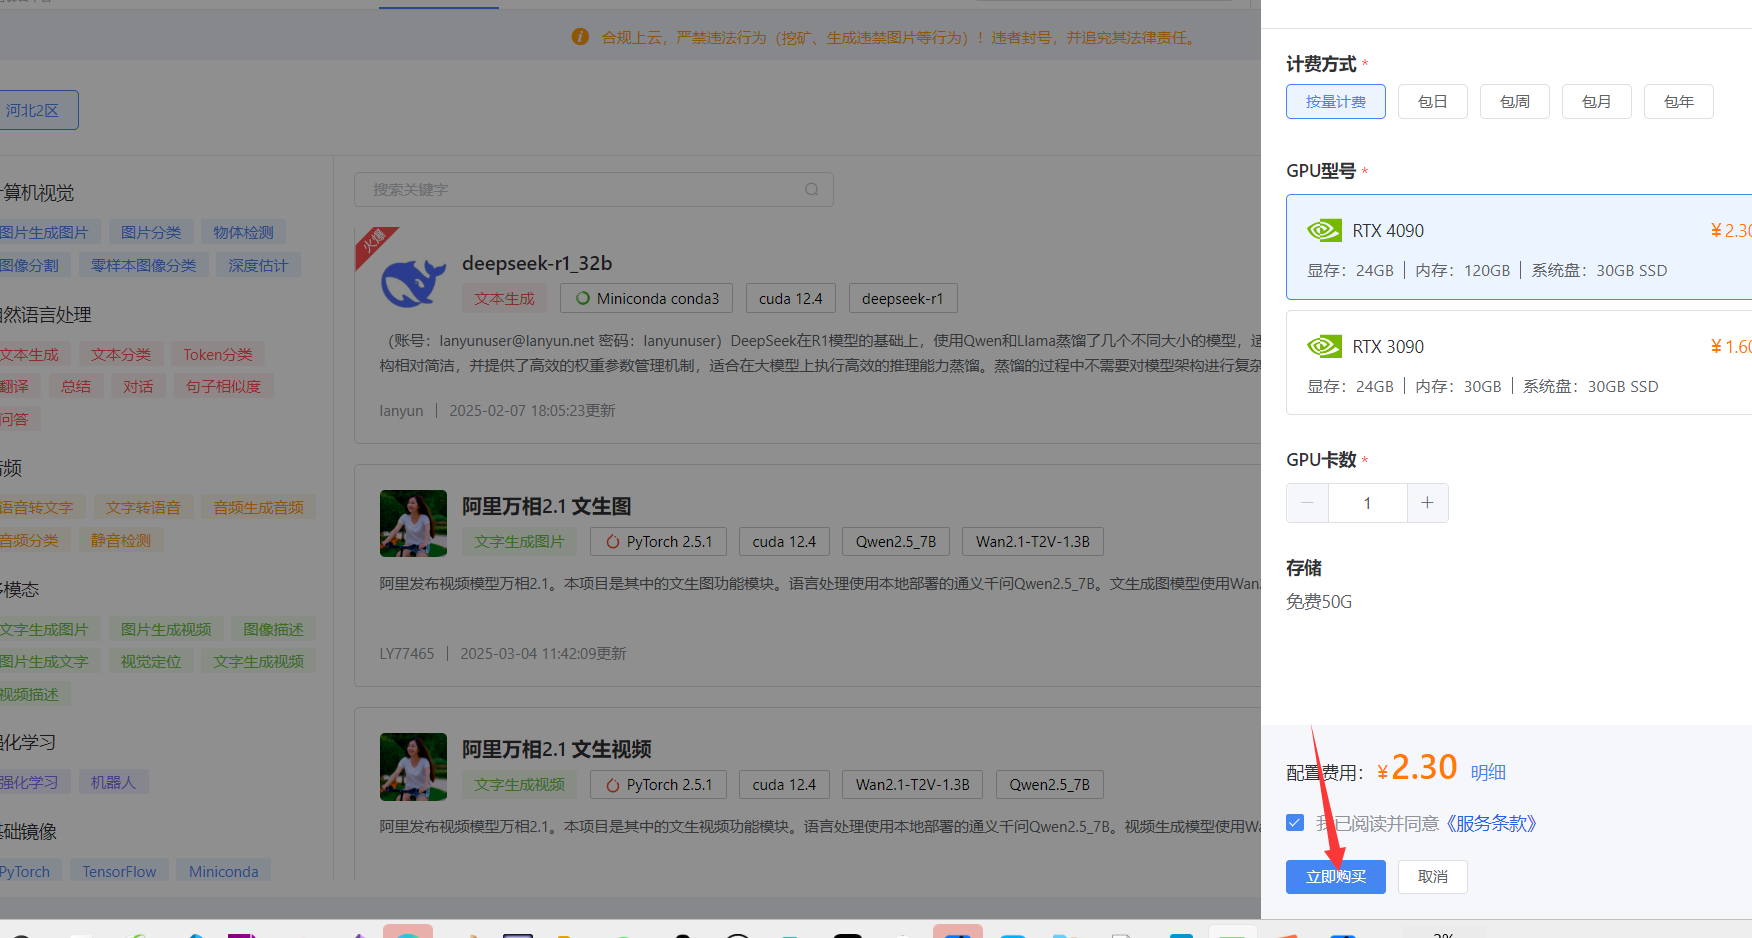Filter by 物体检测 category tag
Image resolution: width=1752 pixels, height=938 pixels.
pos(243,232)
